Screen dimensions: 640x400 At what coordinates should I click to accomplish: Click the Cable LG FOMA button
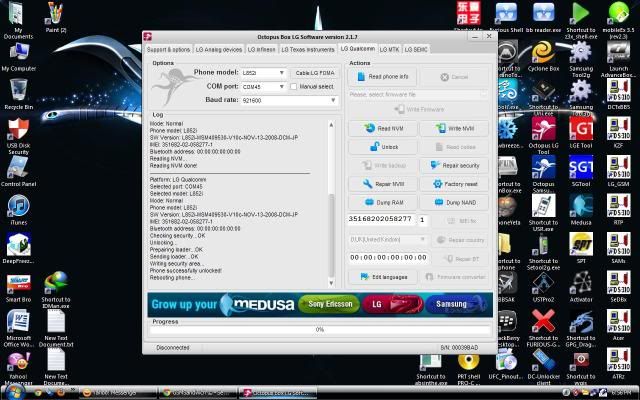coord(315,73)
